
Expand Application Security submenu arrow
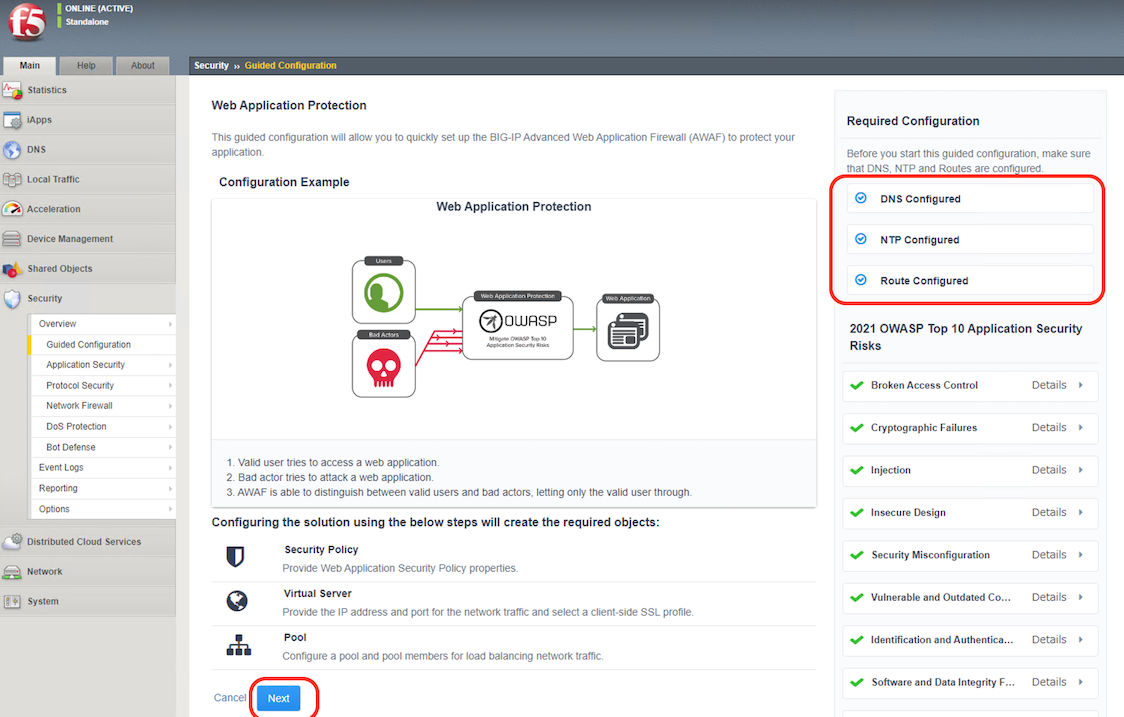170,365
